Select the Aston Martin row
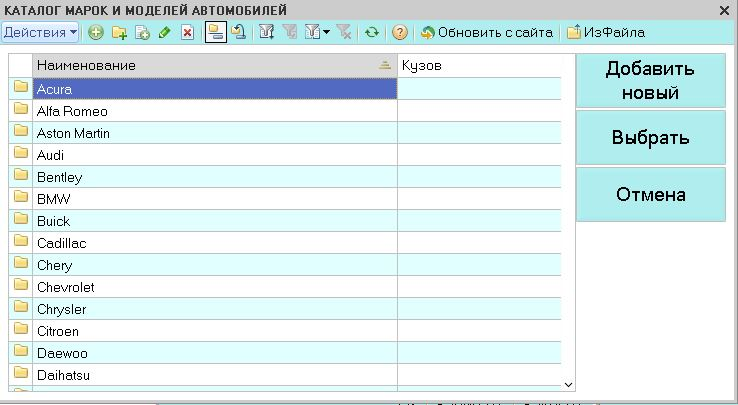This screenshot has width=738, height=405. point(285,133)
